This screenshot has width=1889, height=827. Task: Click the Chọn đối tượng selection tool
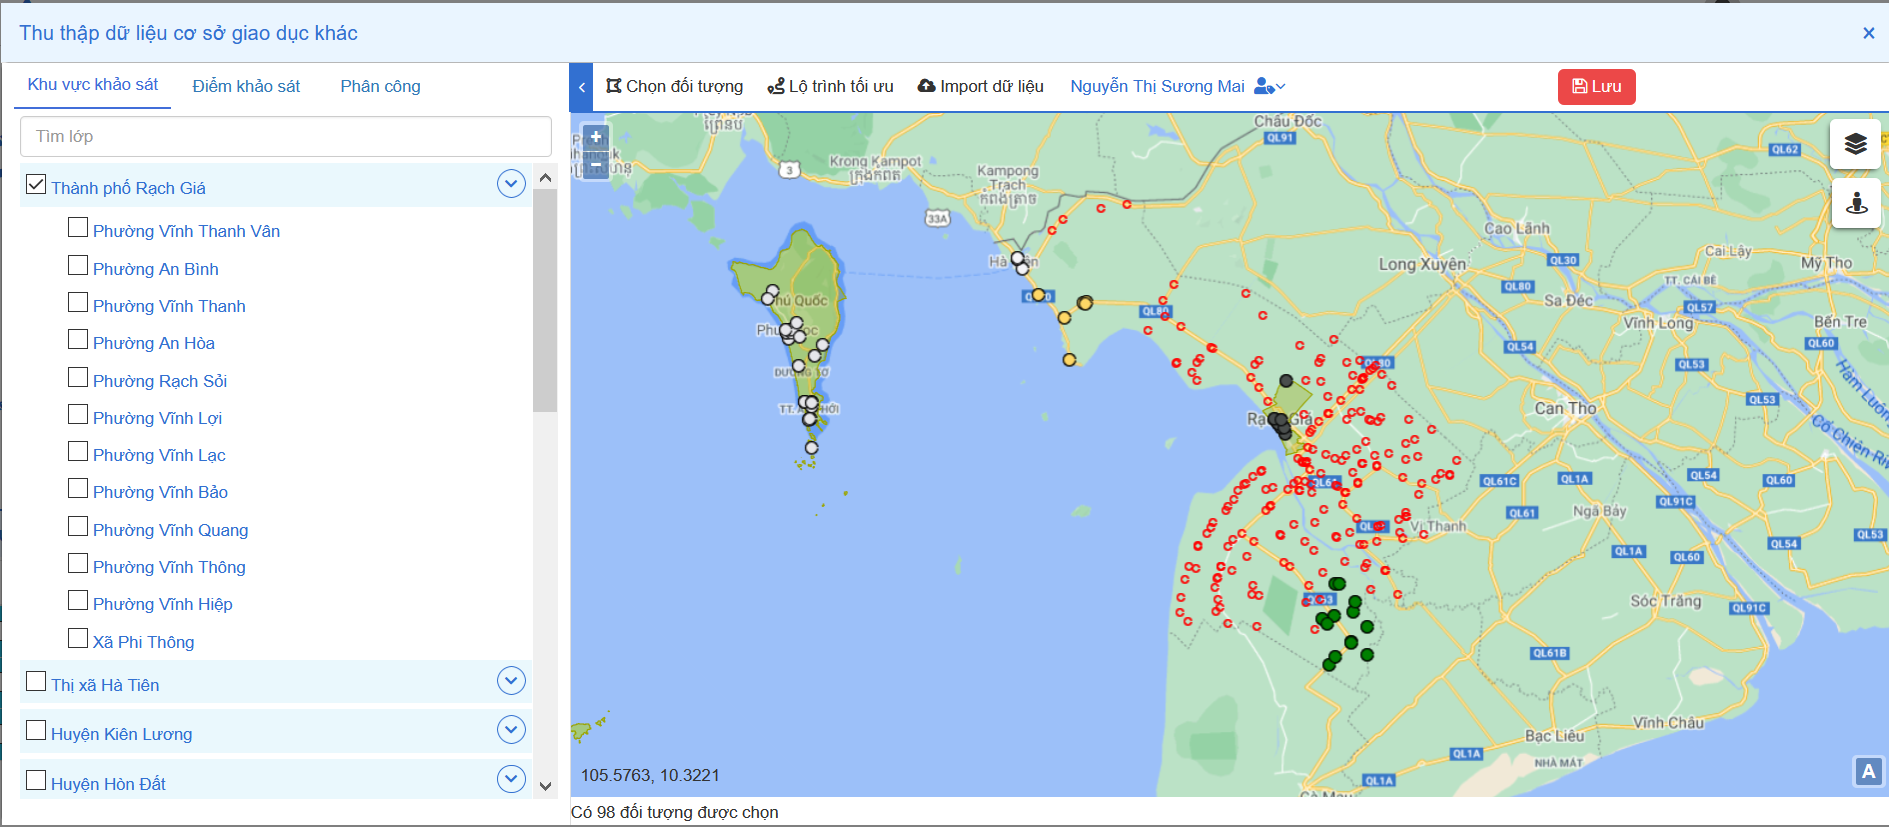pos(675,87)
